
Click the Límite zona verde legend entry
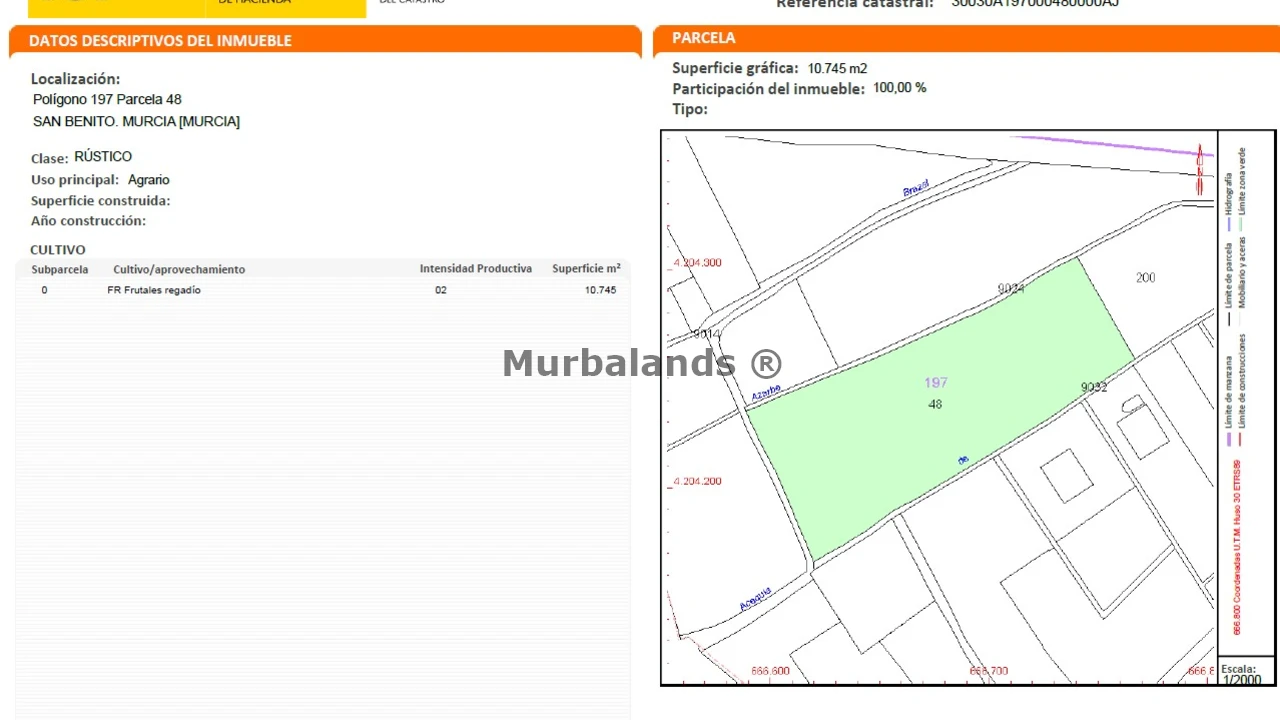[x=1242, y=180]
